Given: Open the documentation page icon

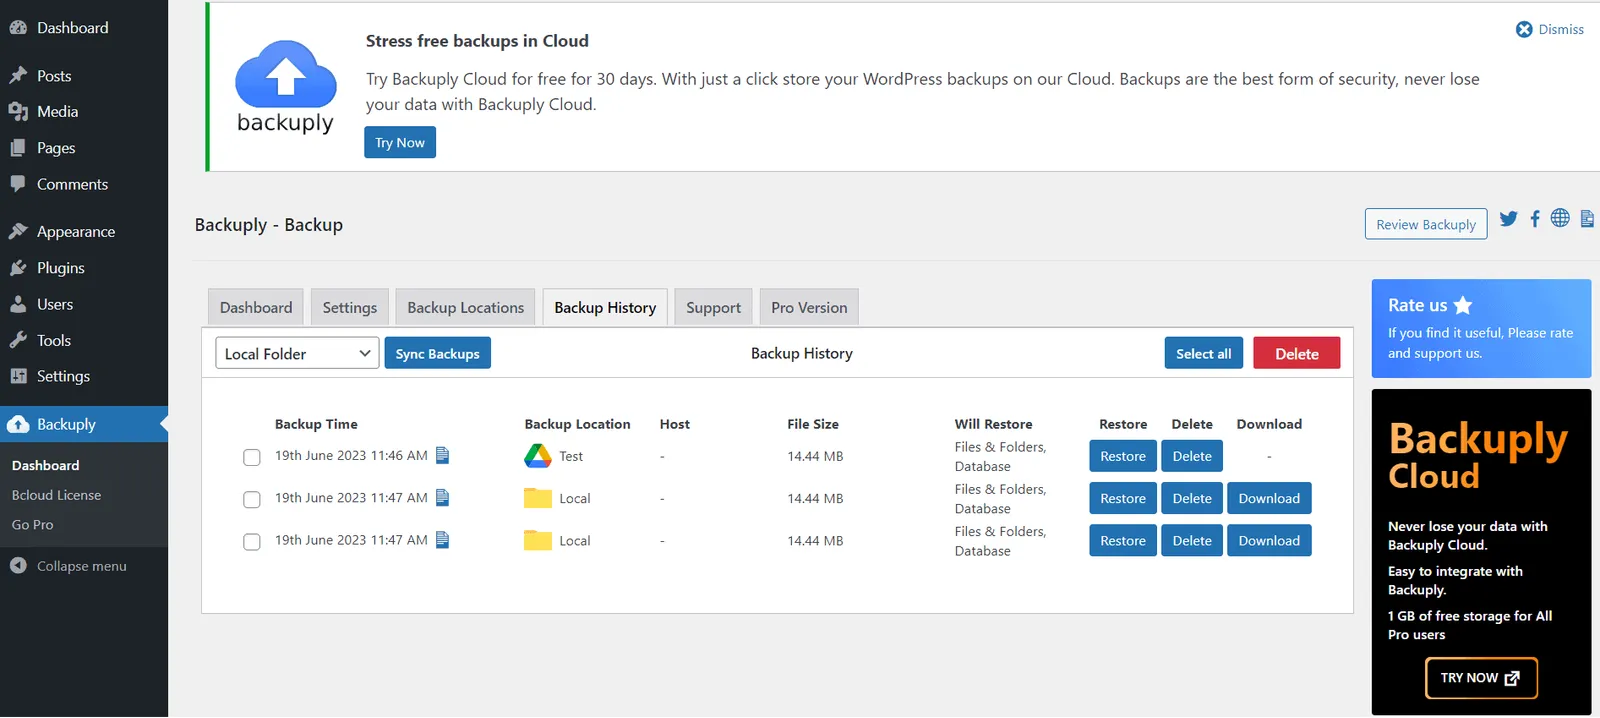Looking at the screenshot, I should (1587, 218).
